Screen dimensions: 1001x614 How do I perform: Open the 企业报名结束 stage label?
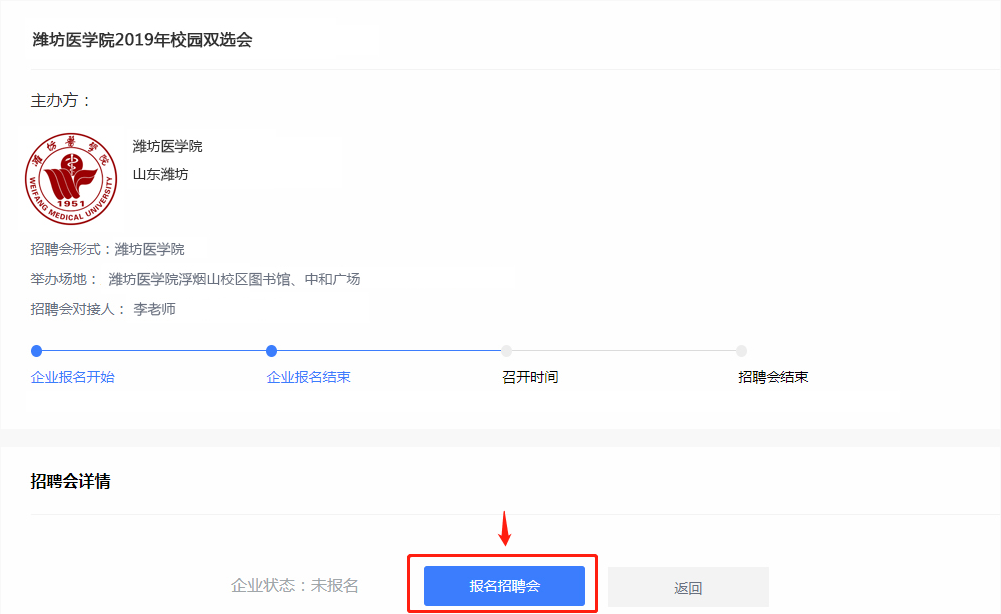[x=308, y=378]
